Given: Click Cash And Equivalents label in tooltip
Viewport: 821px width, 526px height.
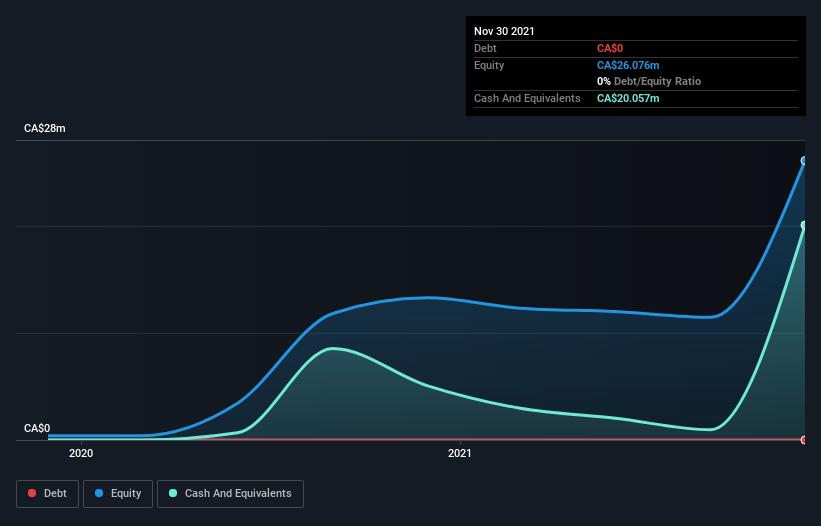Looking at the screenshot, I should coord(527,98).
